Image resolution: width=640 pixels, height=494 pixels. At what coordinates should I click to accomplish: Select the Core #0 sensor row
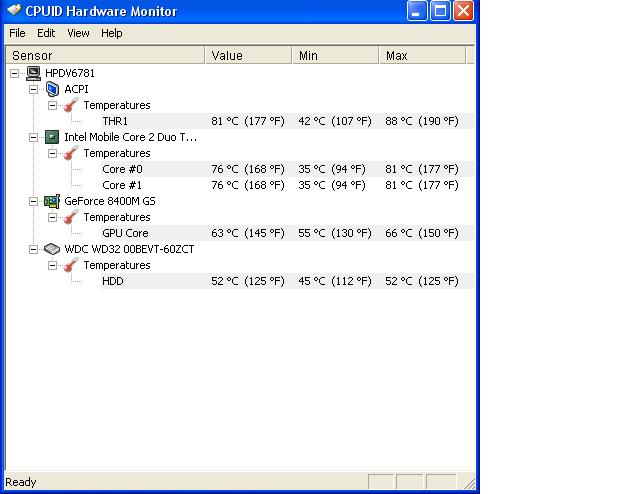click(287, 169)
